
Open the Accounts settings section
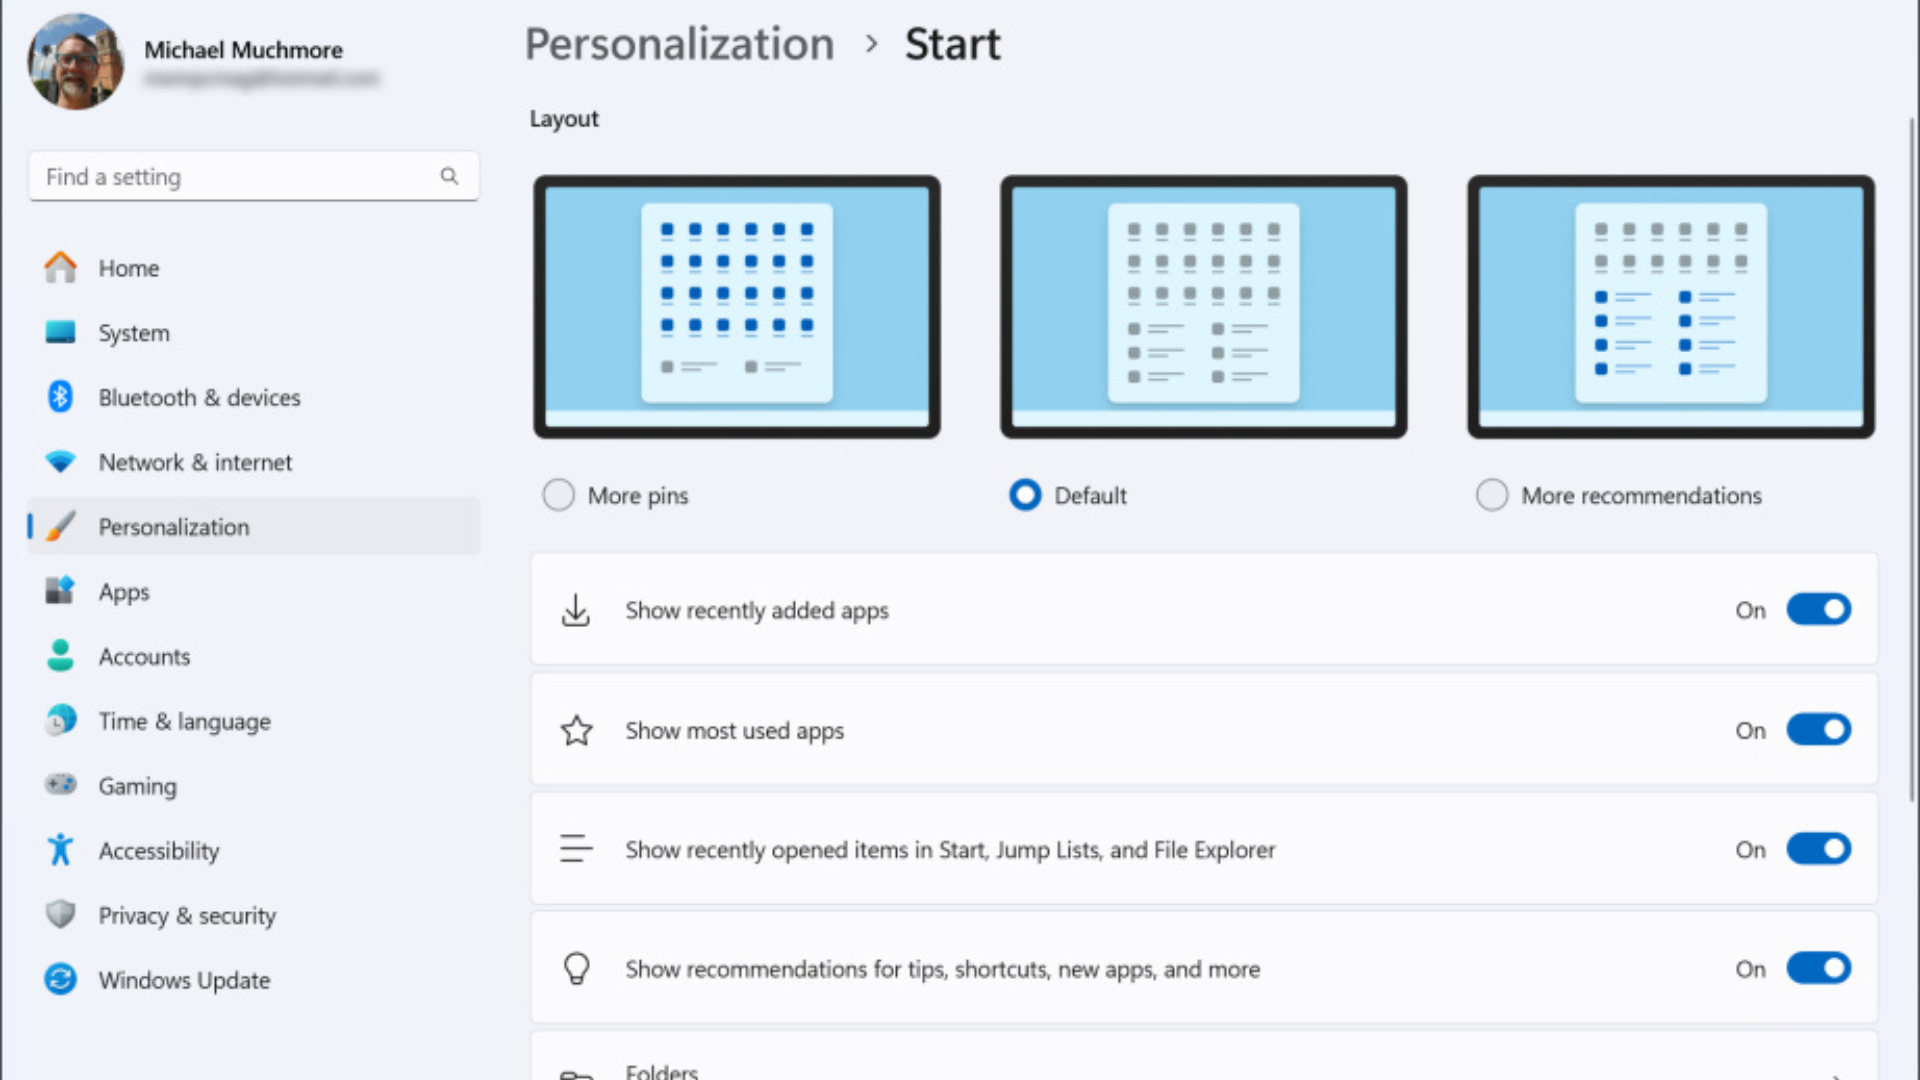pyautogui.click(x=144, y=657)
